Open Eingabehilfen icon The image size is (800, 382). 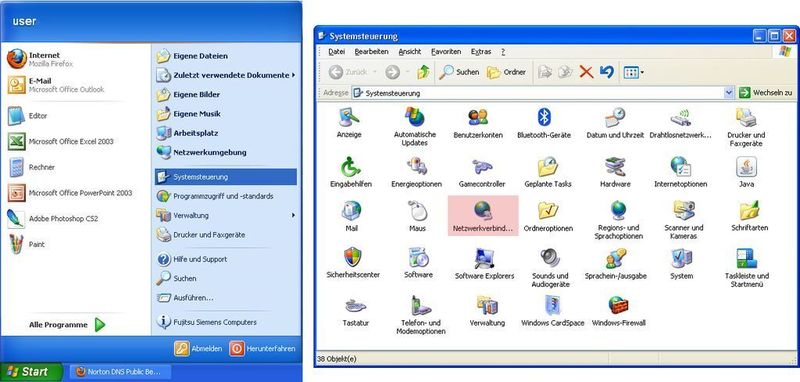[x=351, y=172]
